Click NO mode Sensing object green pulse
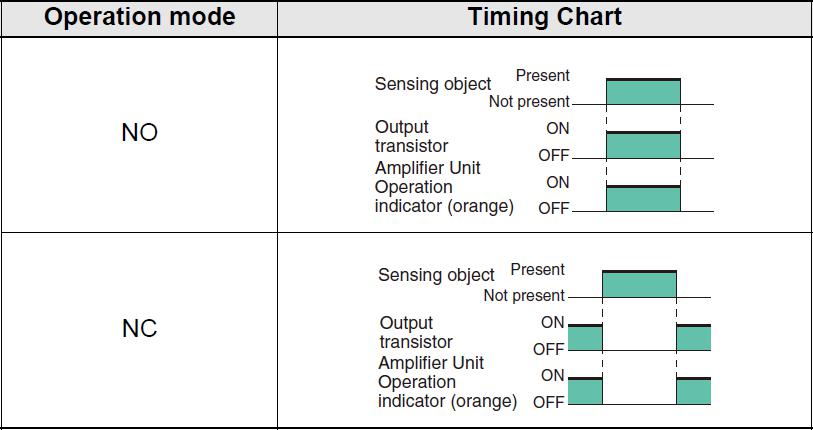813x430 pixels. pos(643,91)
